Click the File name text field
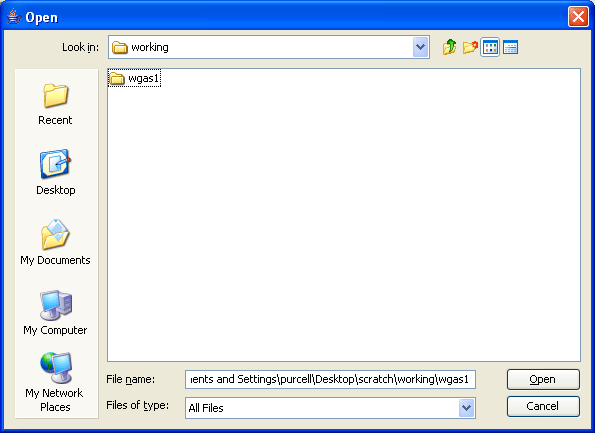595x433 pixels. pyautogui.click(x=330, y=379)
